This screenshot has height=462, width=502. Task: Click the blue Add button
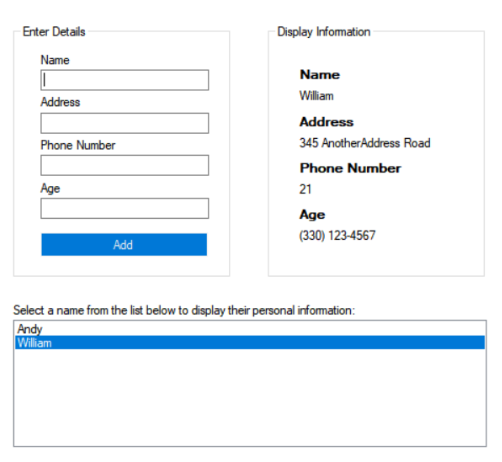(124, 245)
